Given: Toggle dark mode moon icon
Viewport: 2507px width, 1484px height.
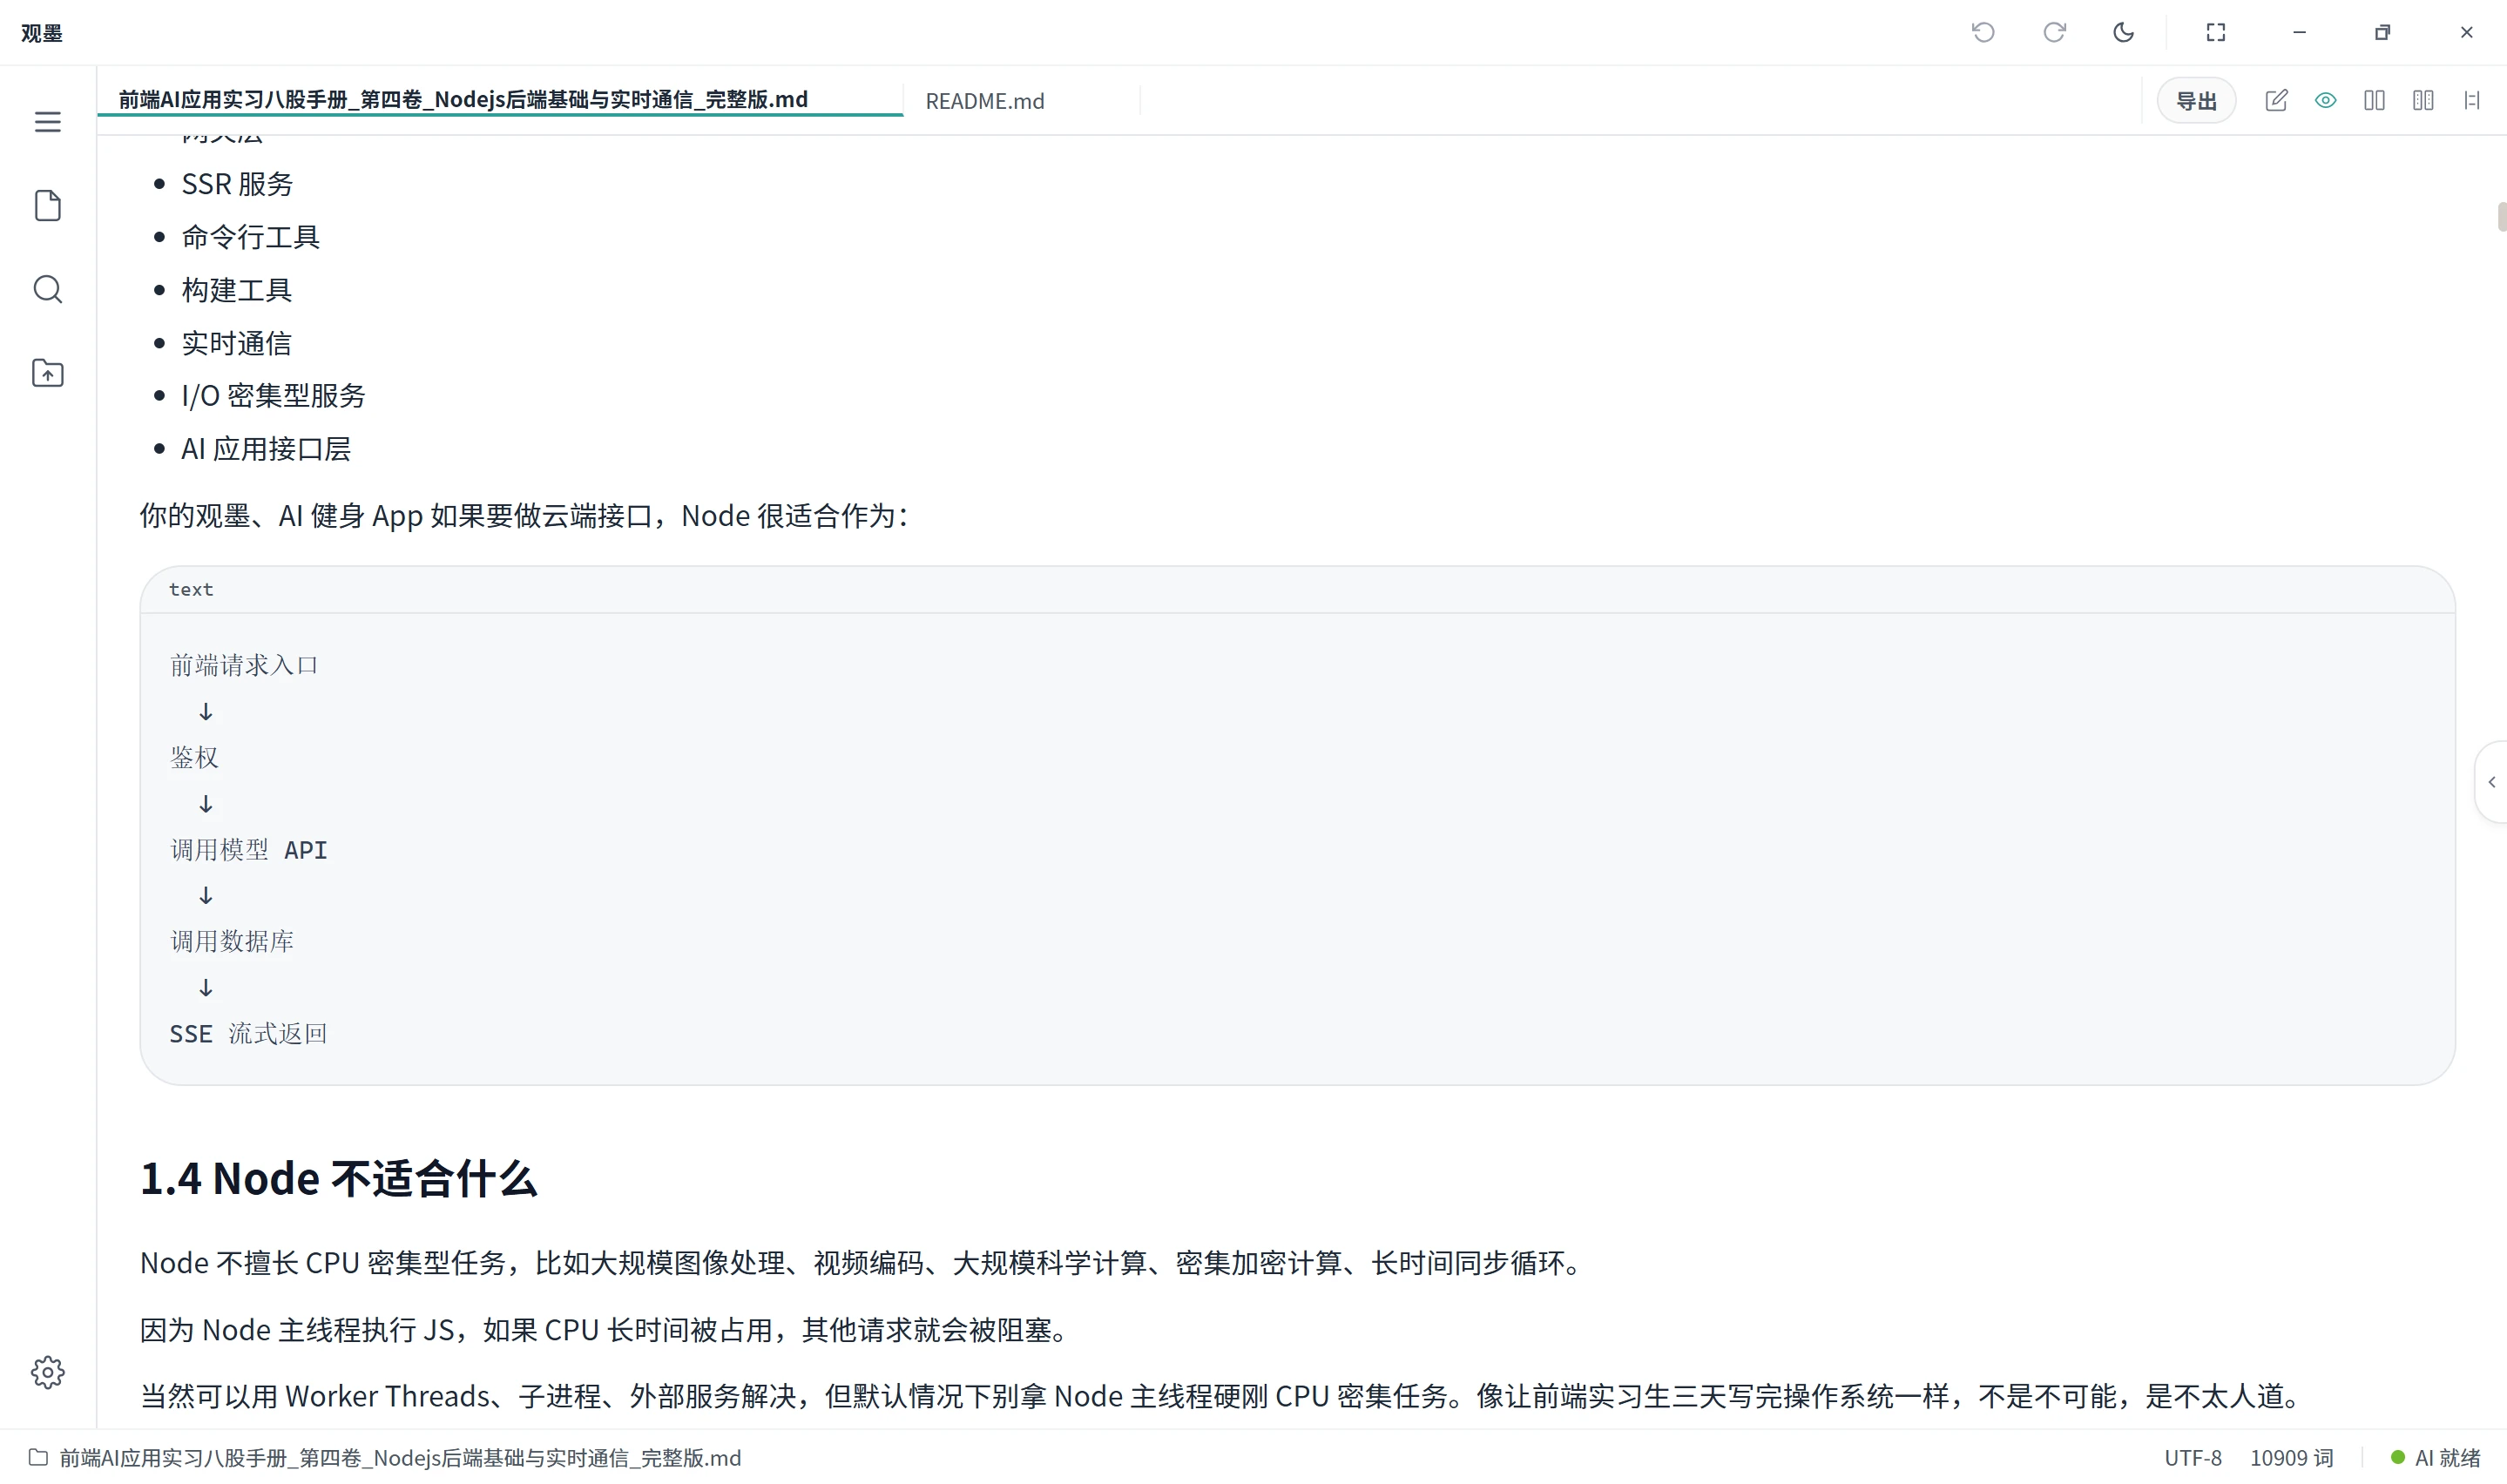Looking at the screenshot, I should [2123, 32].
